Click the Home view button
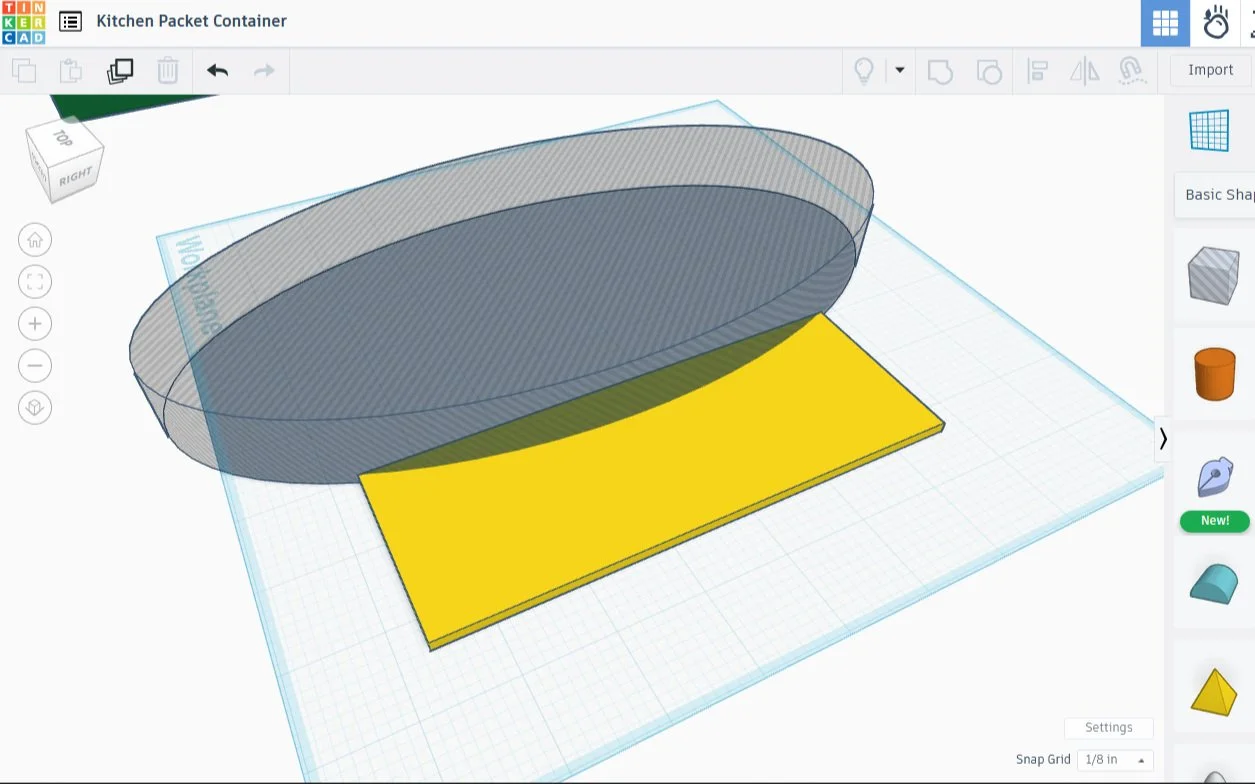 35,240
